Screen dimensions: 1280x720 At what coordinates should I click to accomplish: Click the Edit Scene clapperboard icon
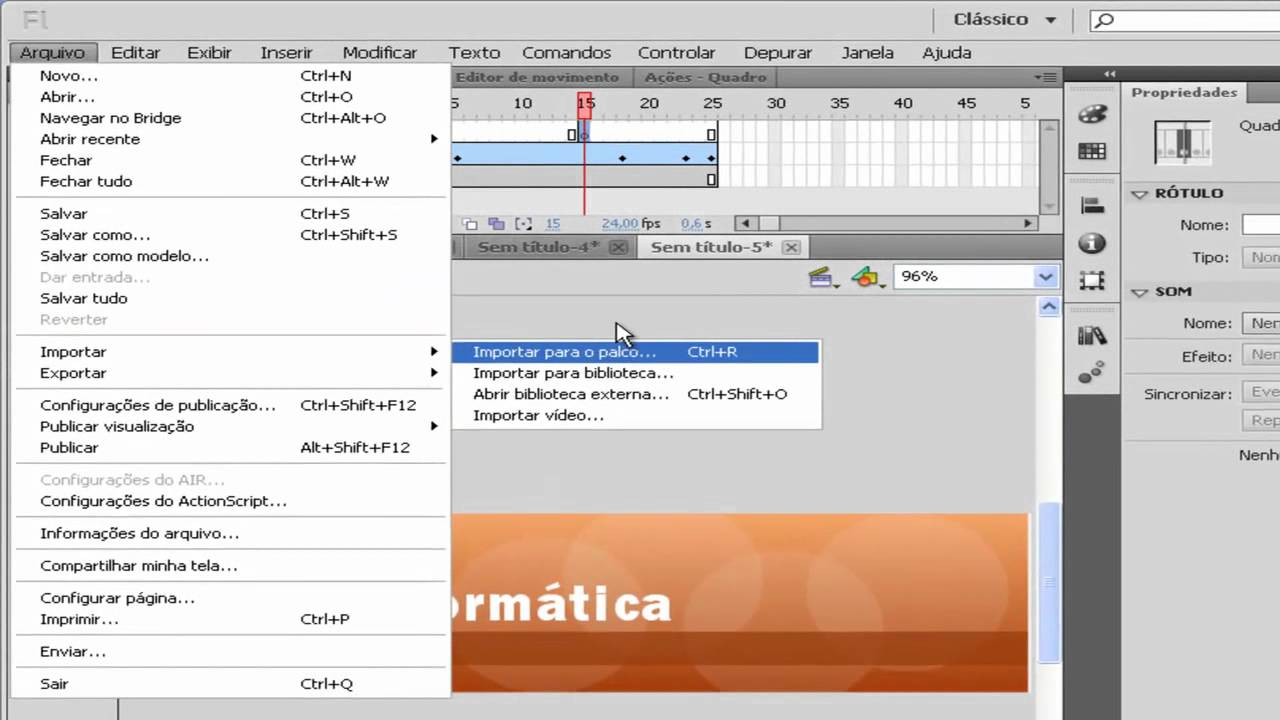click(823, 277)
